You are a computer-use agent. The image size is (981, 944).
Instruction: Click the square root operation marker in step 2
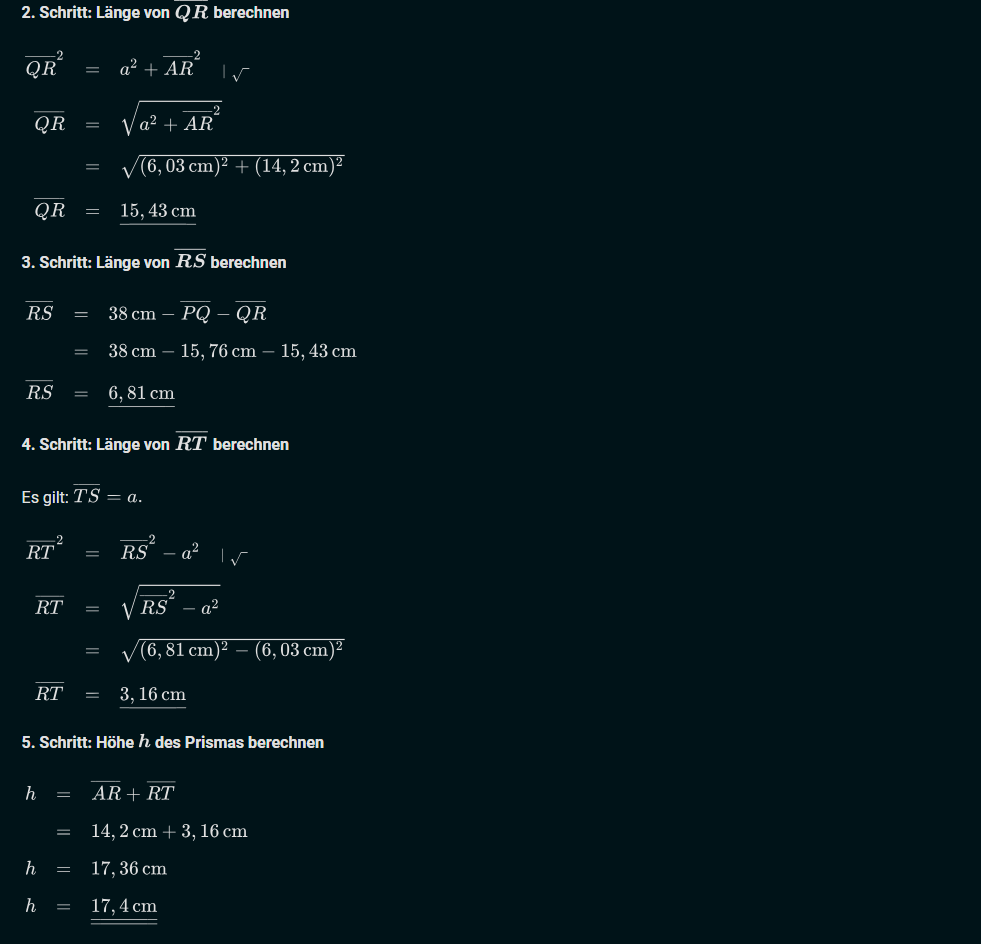pyautogui.click(x=235, y=72)
